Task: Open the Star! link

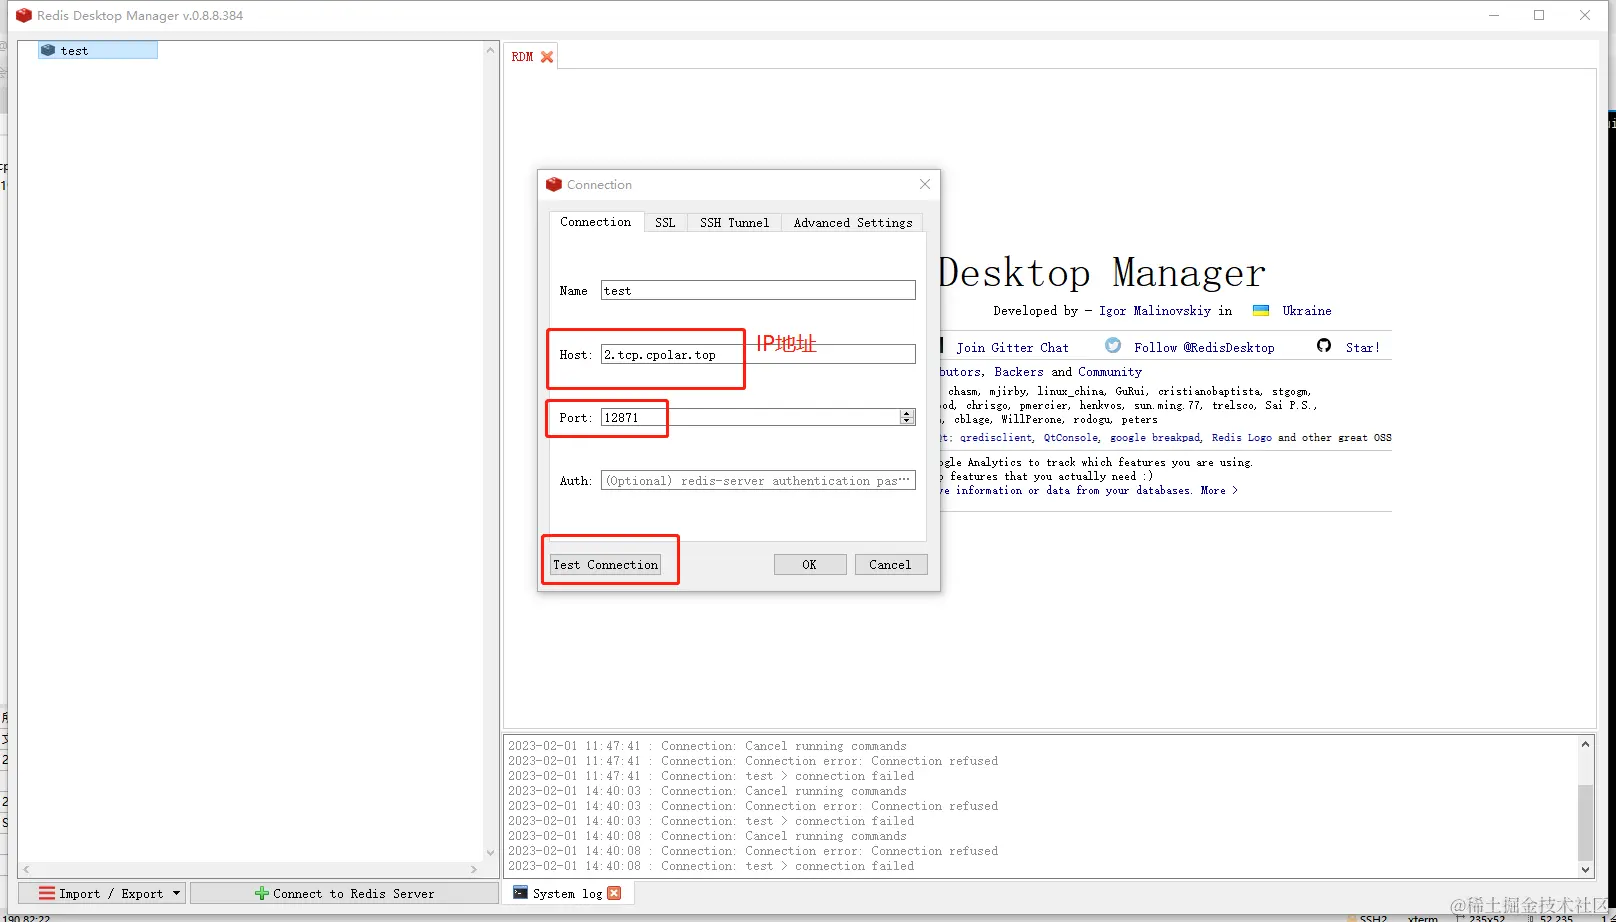Action: pos(1362,347)
